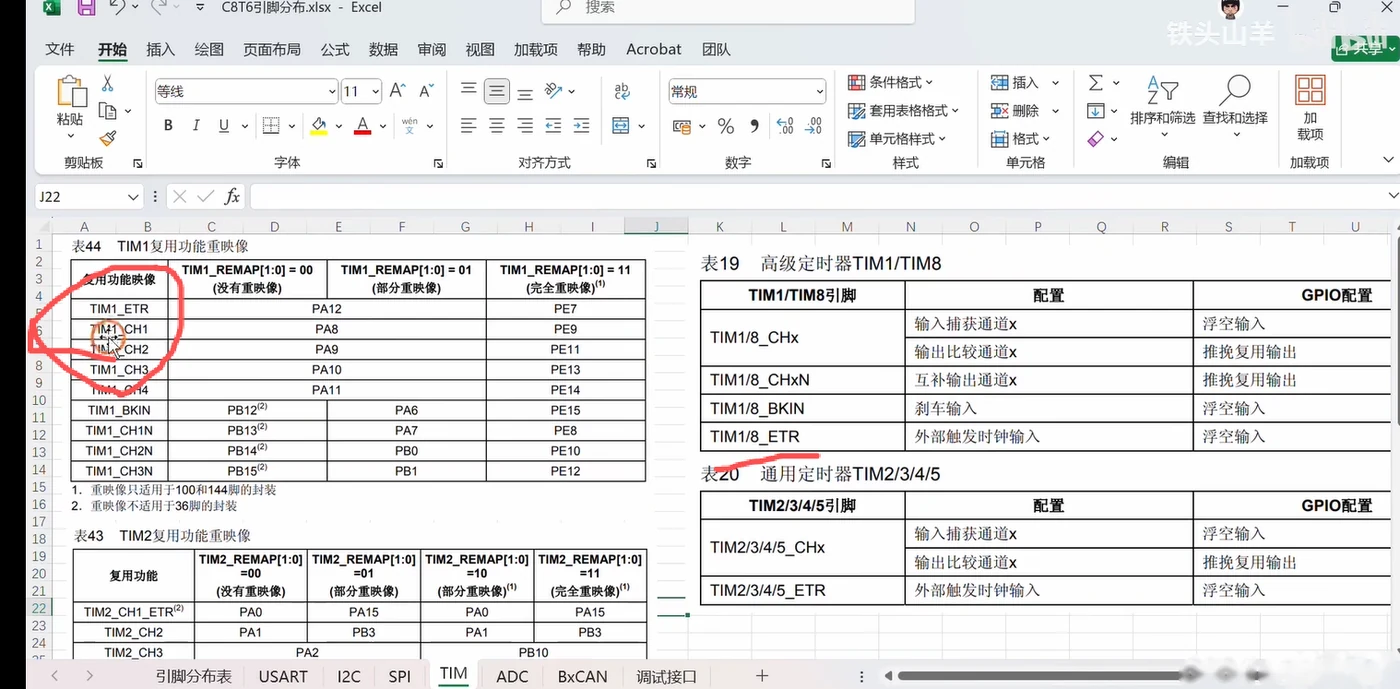This screenshot has width=1400, height=689.
Task: Expand Cell Styles (单元格样式) menu
Action: (896, 138)
